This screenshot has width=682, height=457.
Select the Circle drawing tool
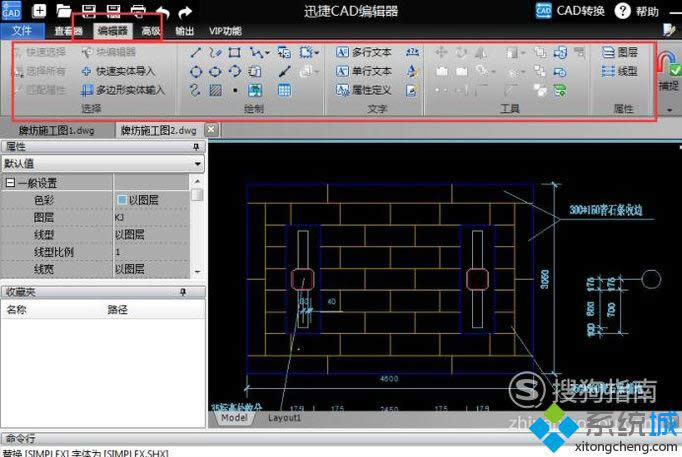(196, 71)
